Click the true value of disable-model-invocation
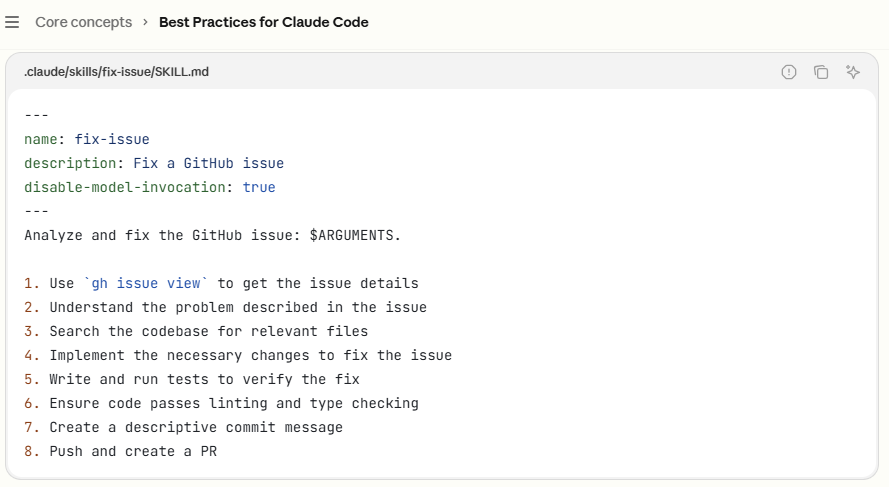 click(x=259, y=187)
